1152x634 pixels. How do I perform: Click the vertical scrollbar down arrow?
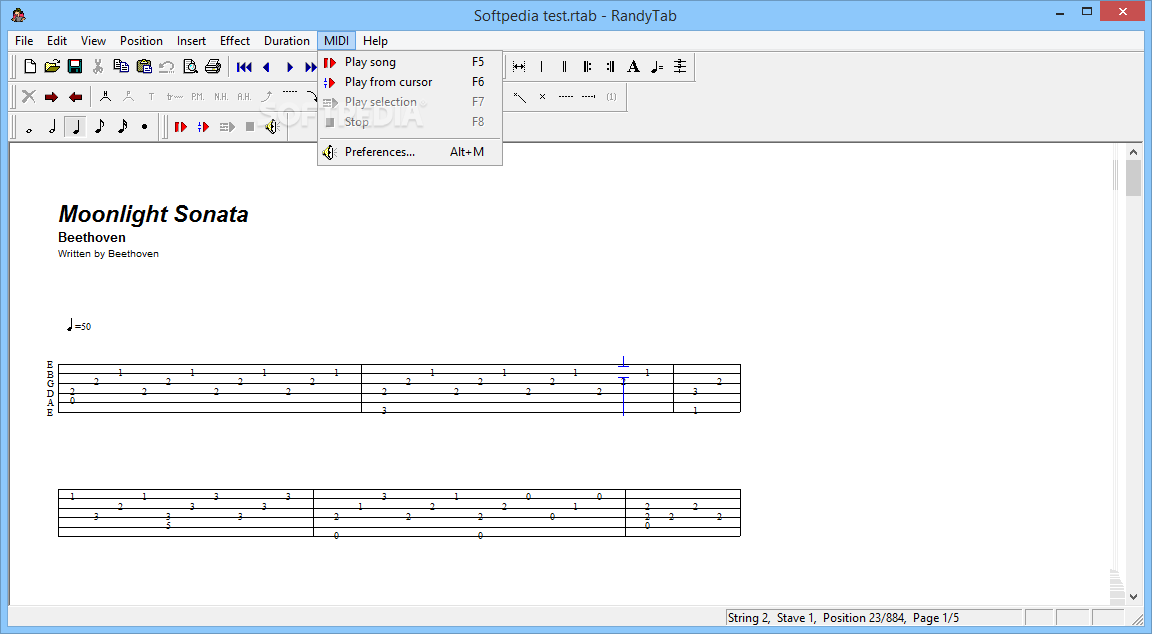tap(1133, 597)
